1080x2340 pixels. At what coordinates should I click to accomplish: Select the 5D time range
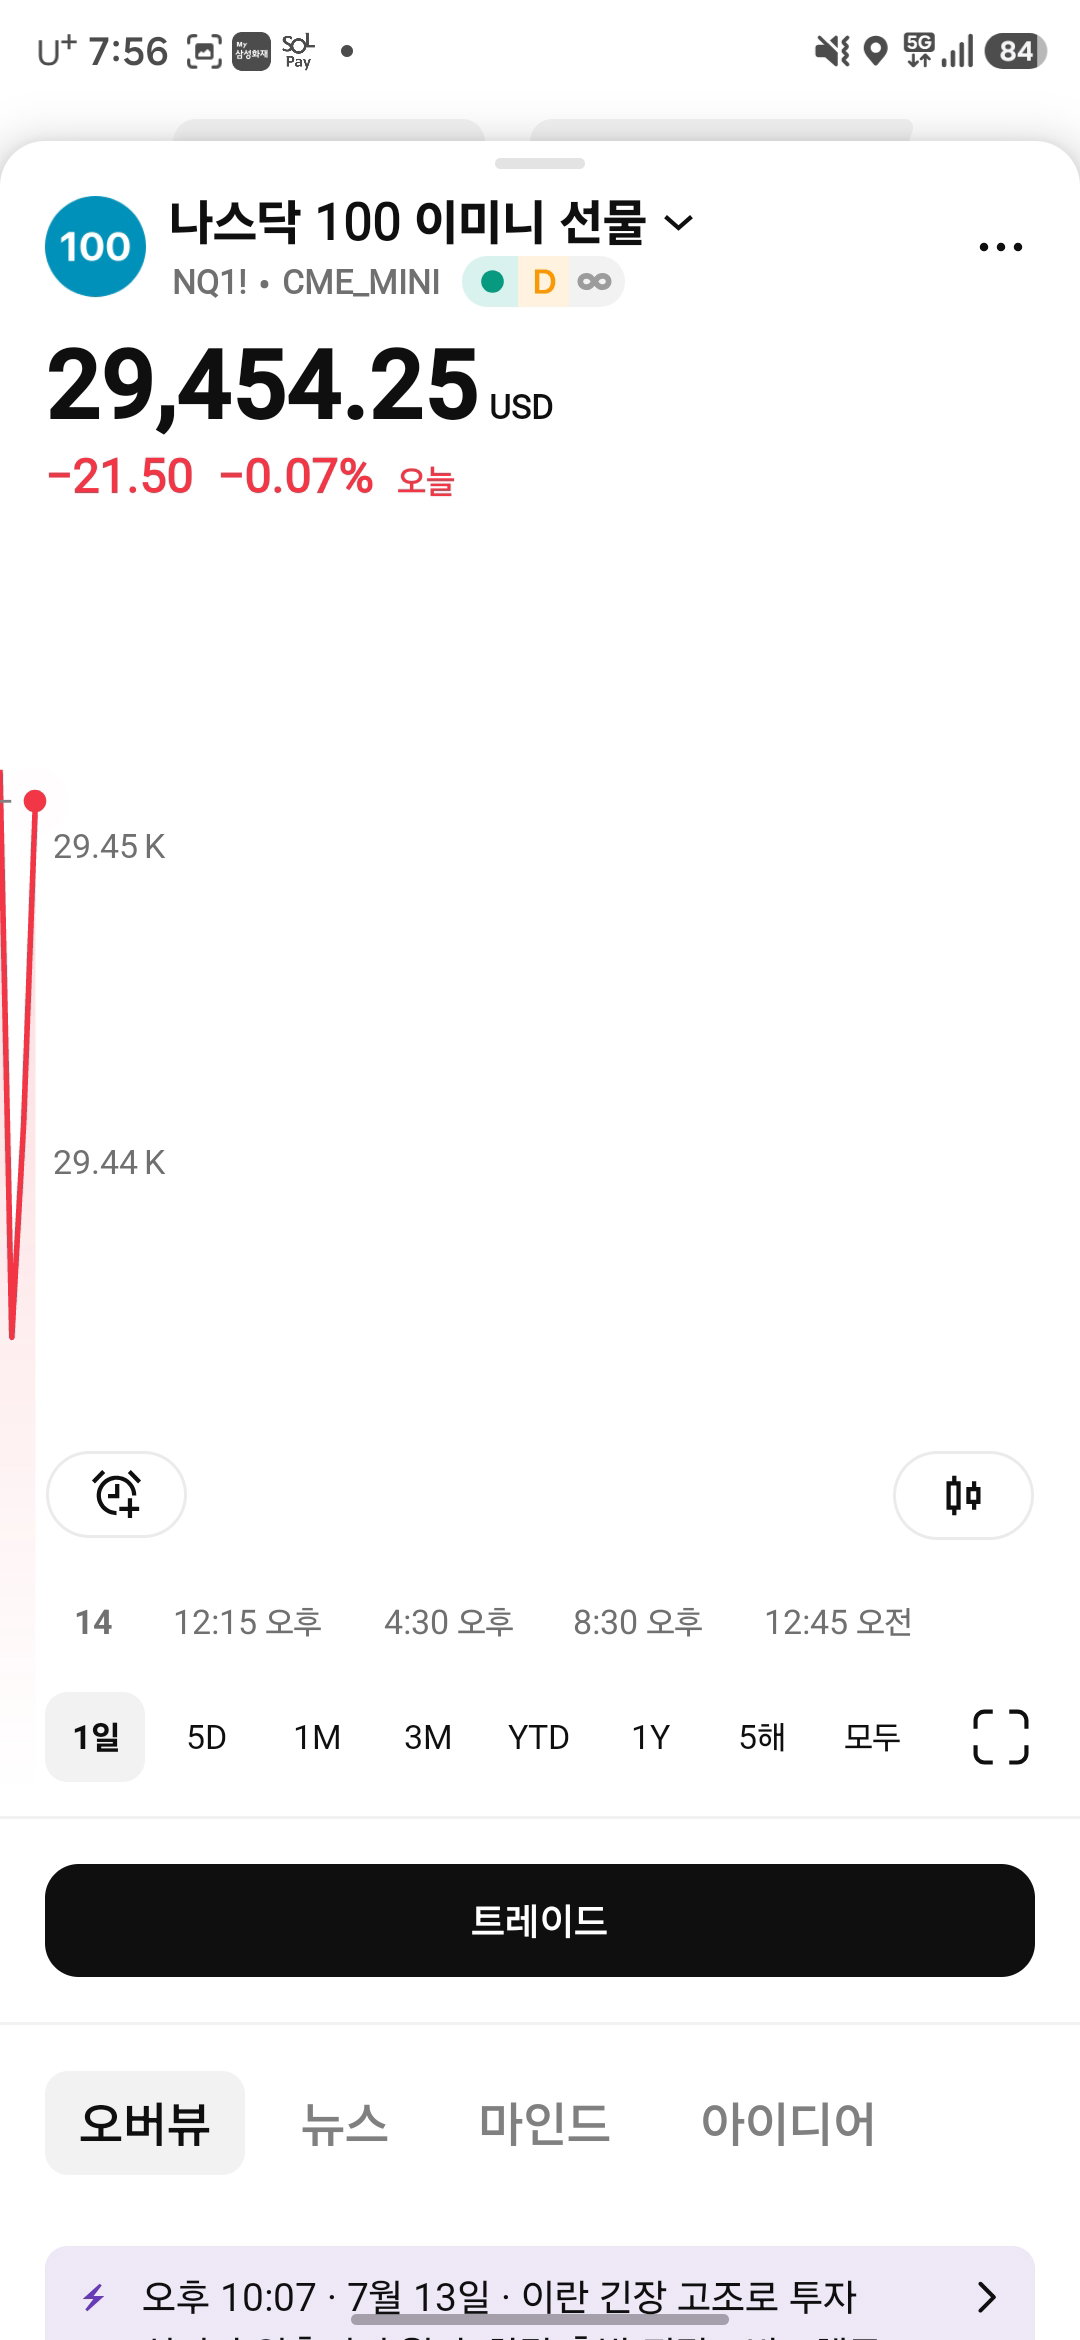pos(206,1737)
